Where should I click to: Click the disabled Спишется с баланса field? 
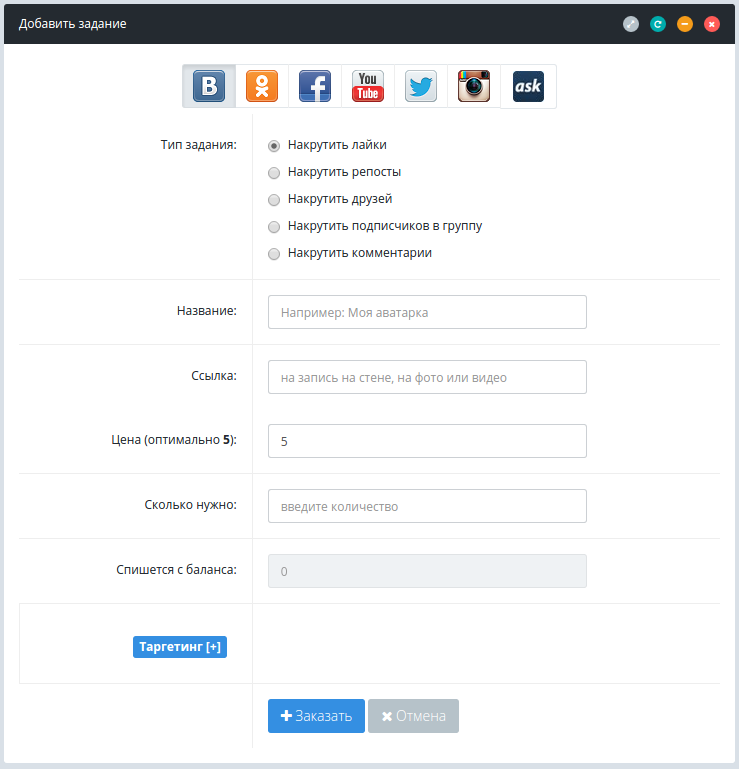pyautogui.click(x=427, y=571)
